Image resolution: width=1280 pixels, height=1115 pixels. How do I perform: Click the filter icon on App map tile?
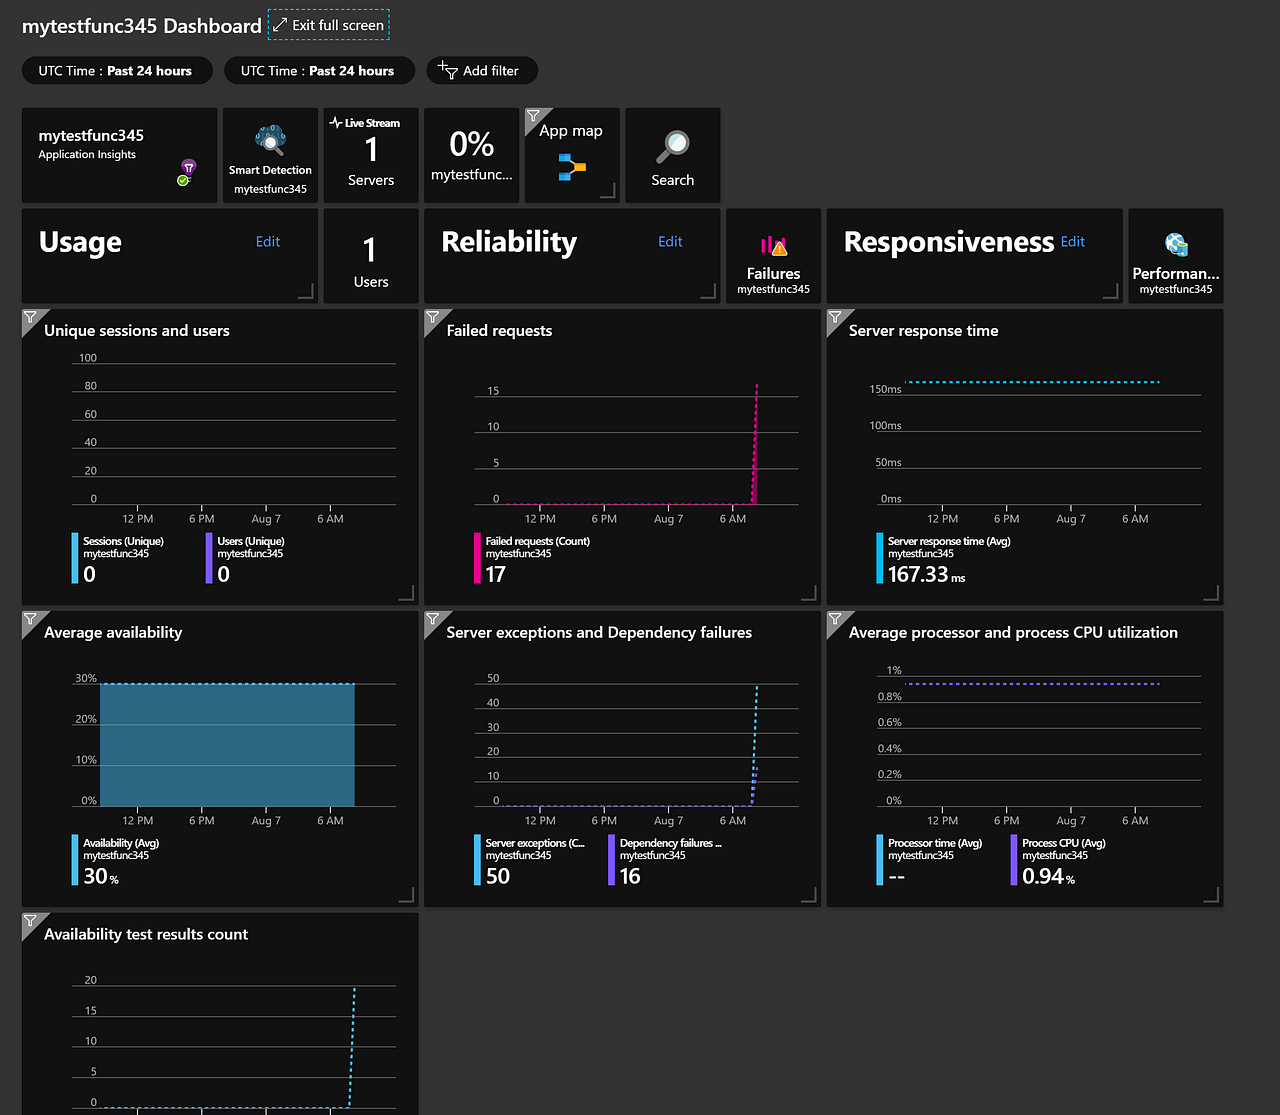[533, 116]
